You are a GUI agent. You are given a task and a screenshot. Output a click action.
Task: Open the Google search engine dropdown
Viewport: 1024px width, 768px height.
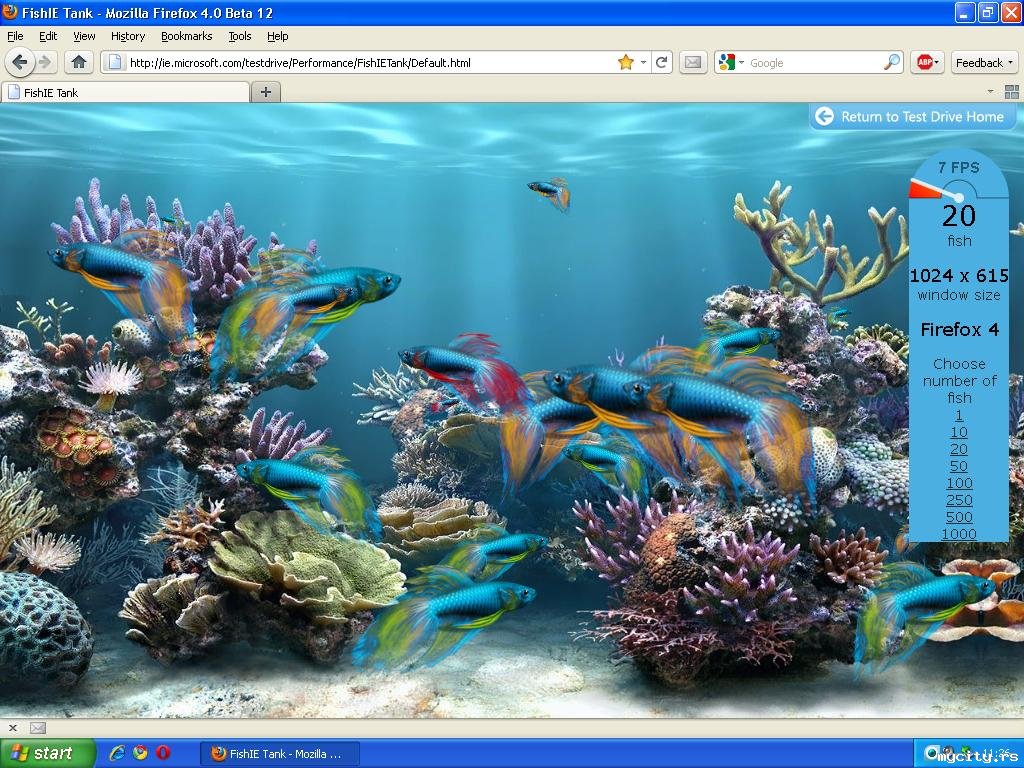tap(730, 62)
